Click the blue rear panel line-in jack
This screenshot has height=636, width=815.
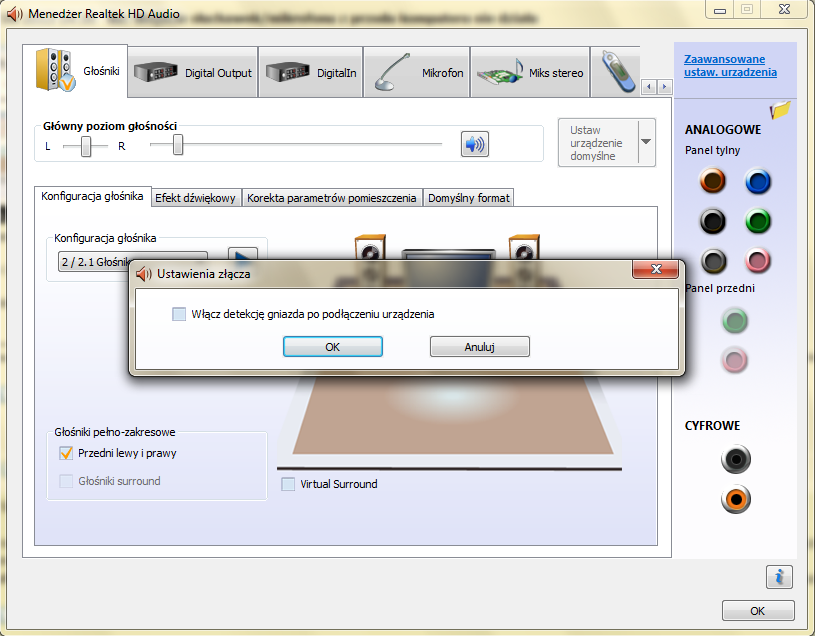(x=758, y=181)
